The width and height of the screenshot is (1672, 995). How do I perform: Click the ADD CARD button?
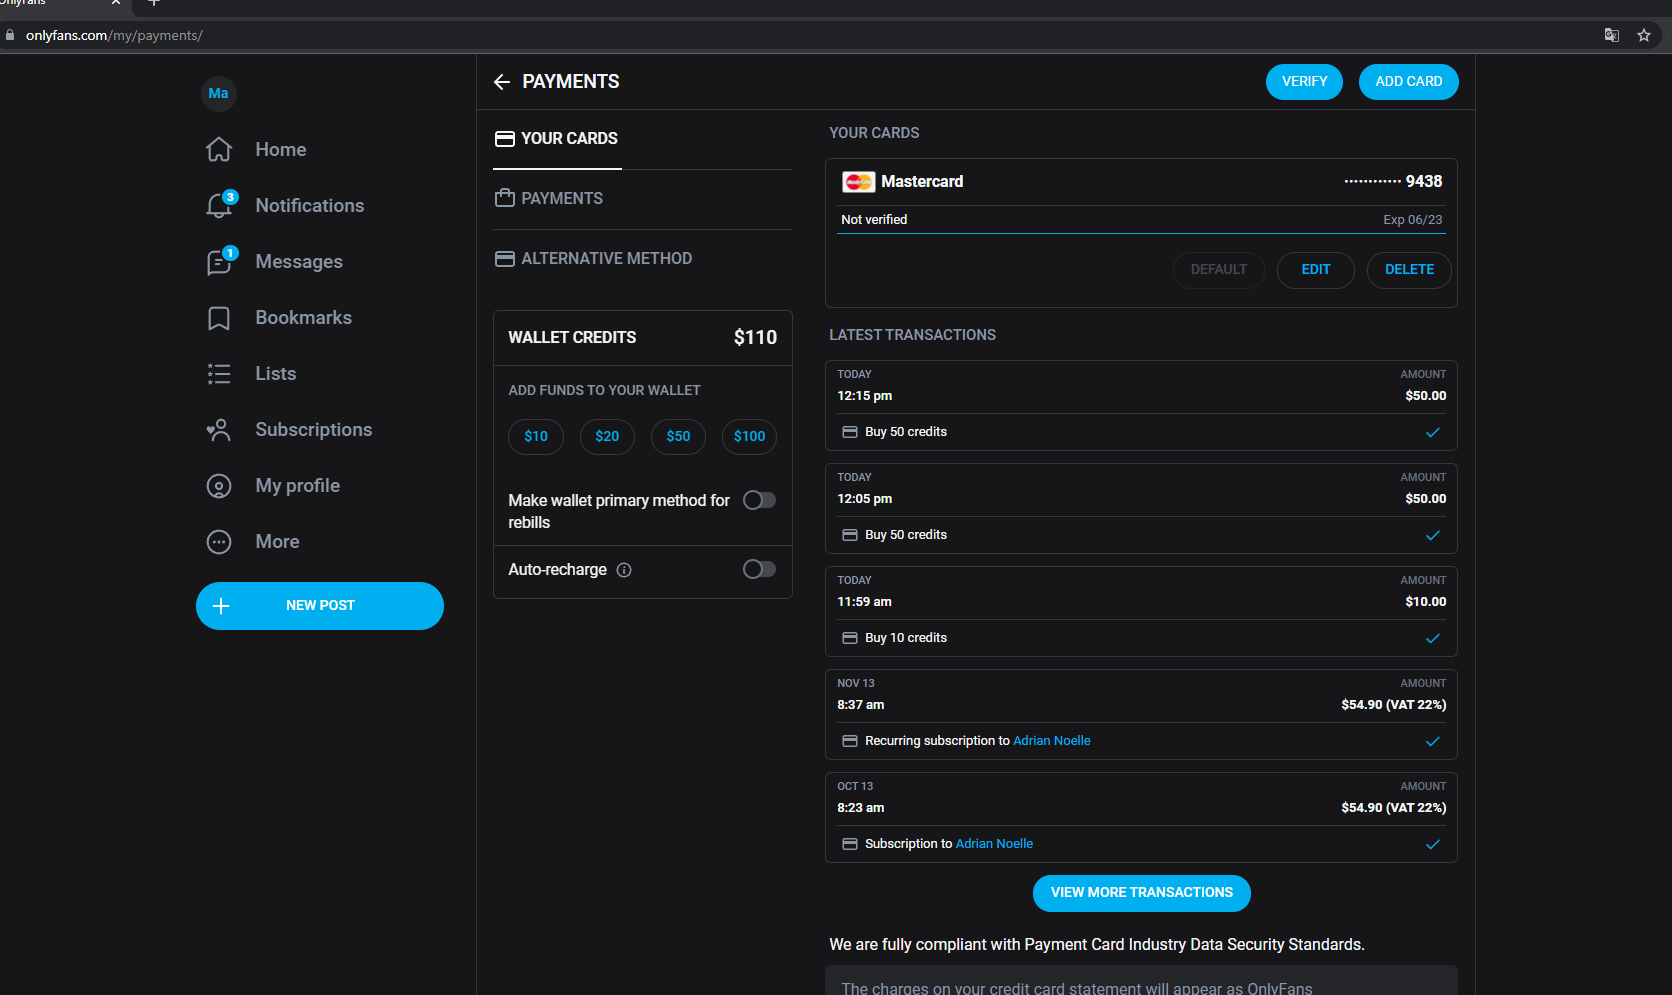tap(1408, 82)
